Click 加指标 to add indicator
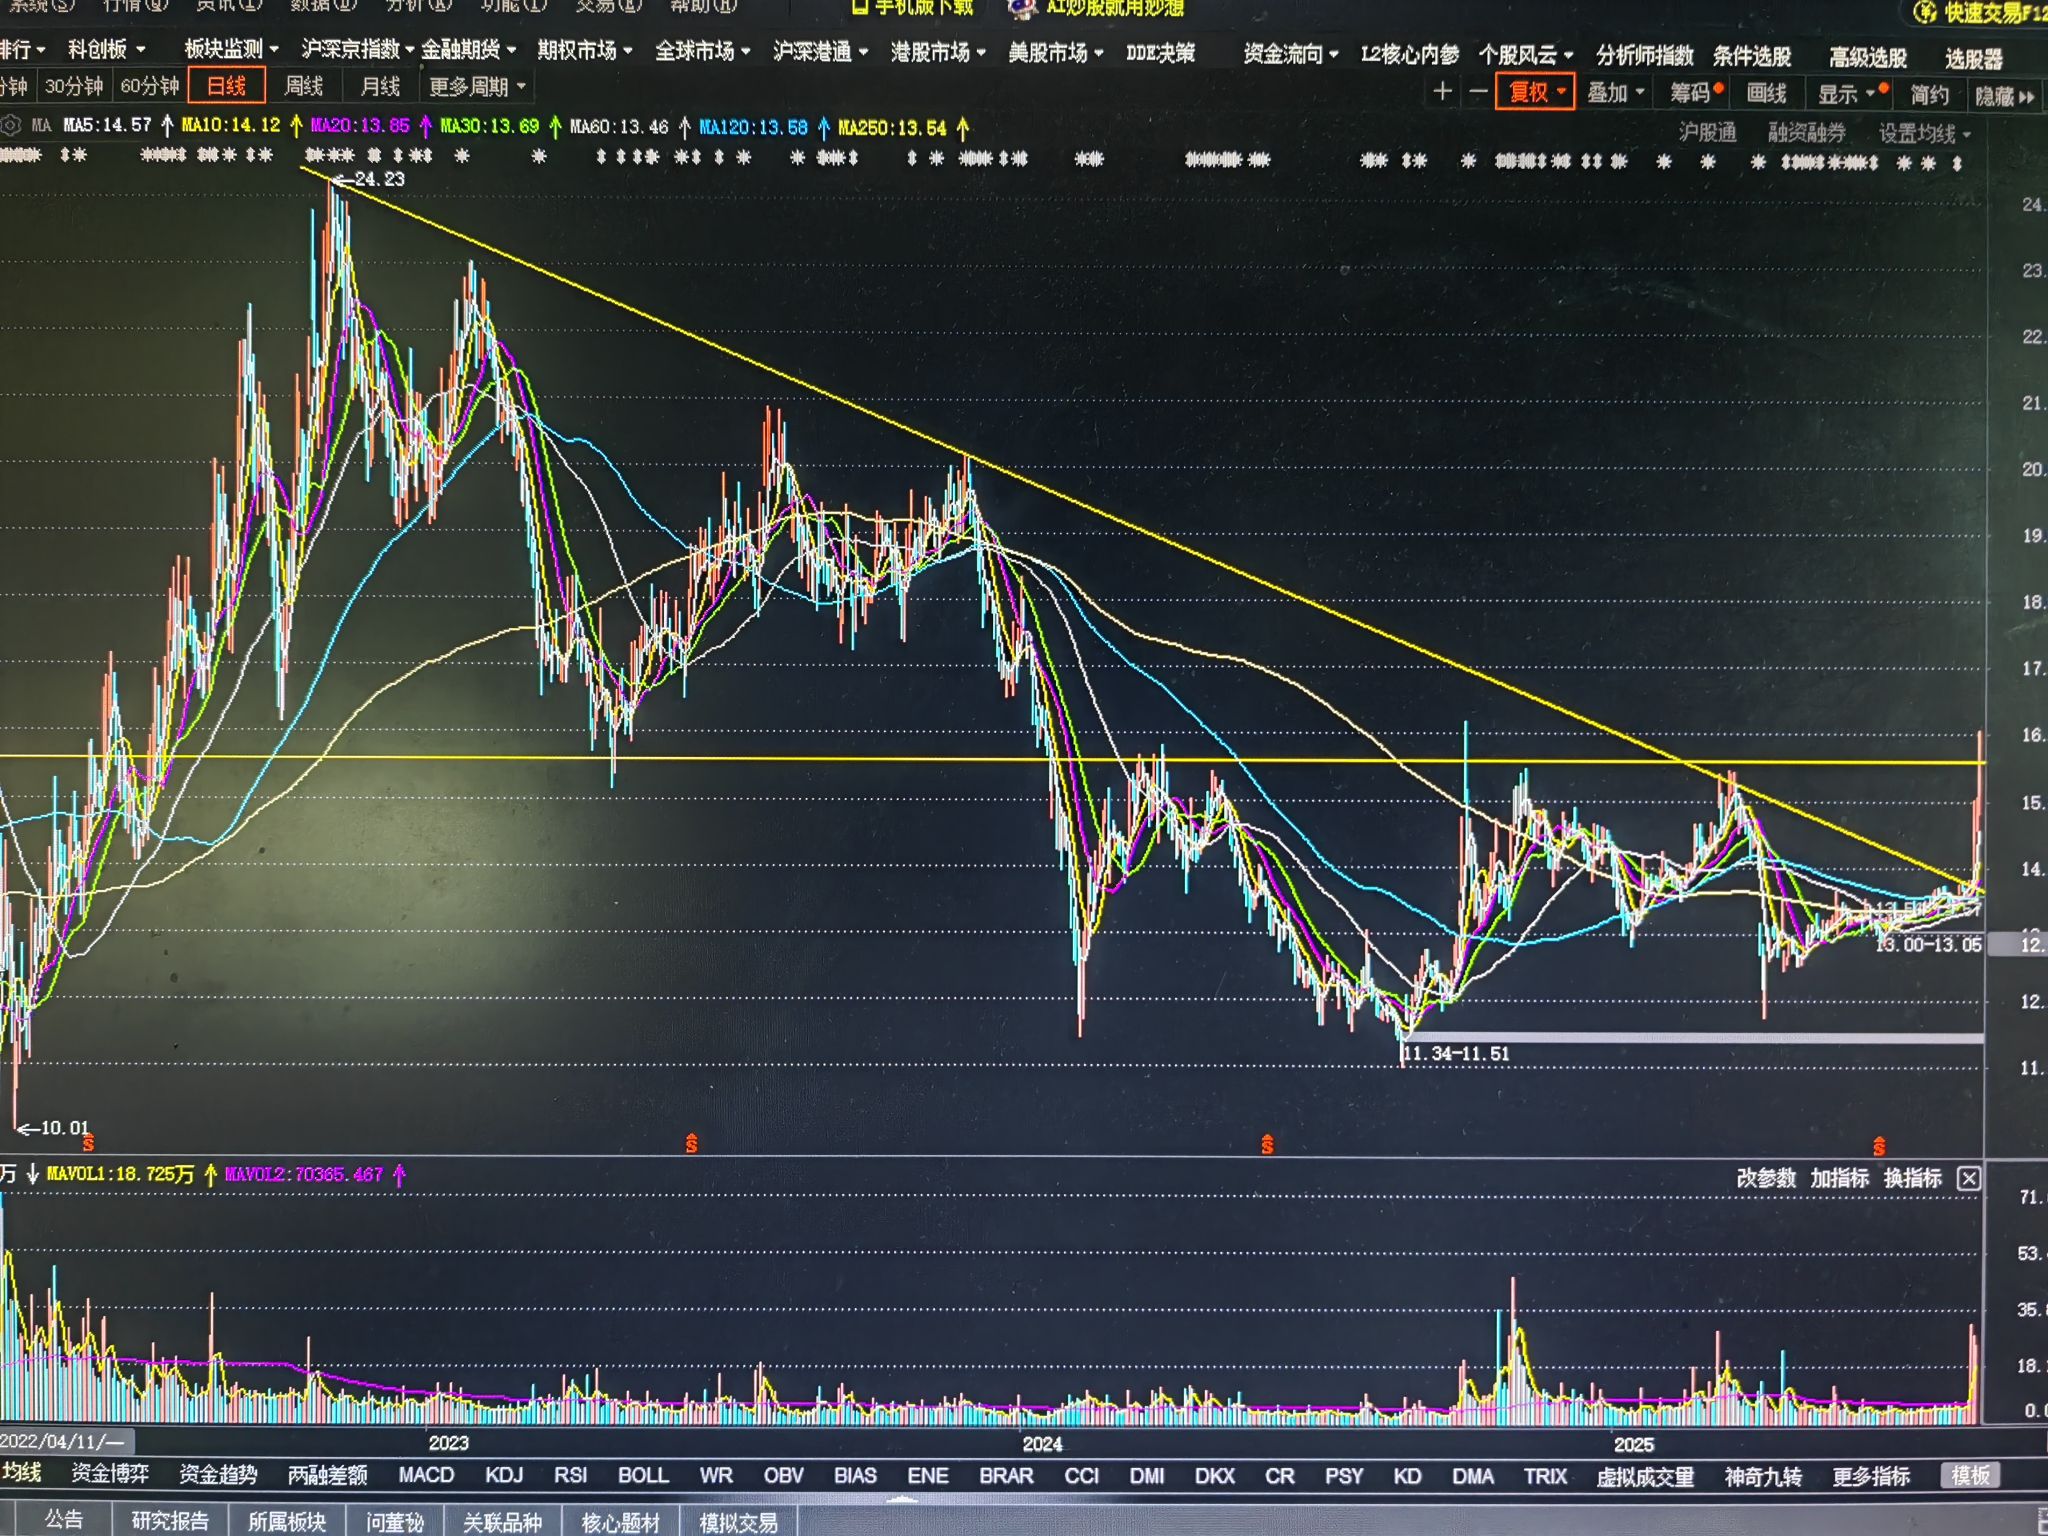Screen dimensions: 2048x1536 click(1839, 1178)
